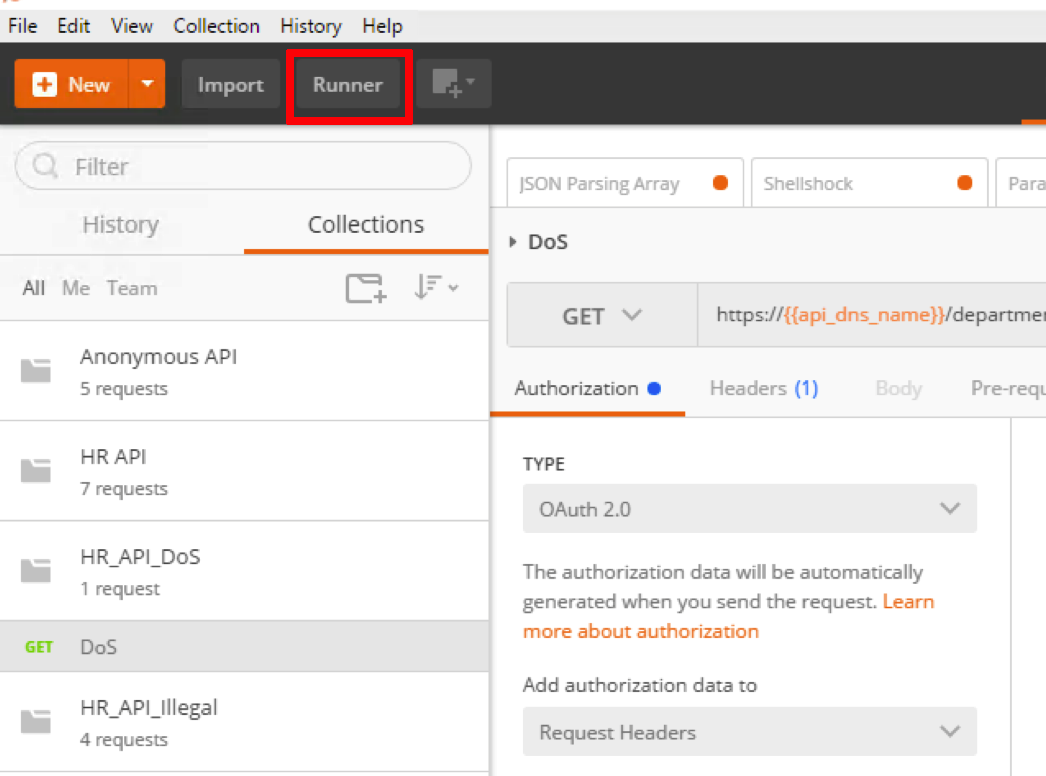
Task: Click the new collection folder icon
Action: tap(366, 288)
